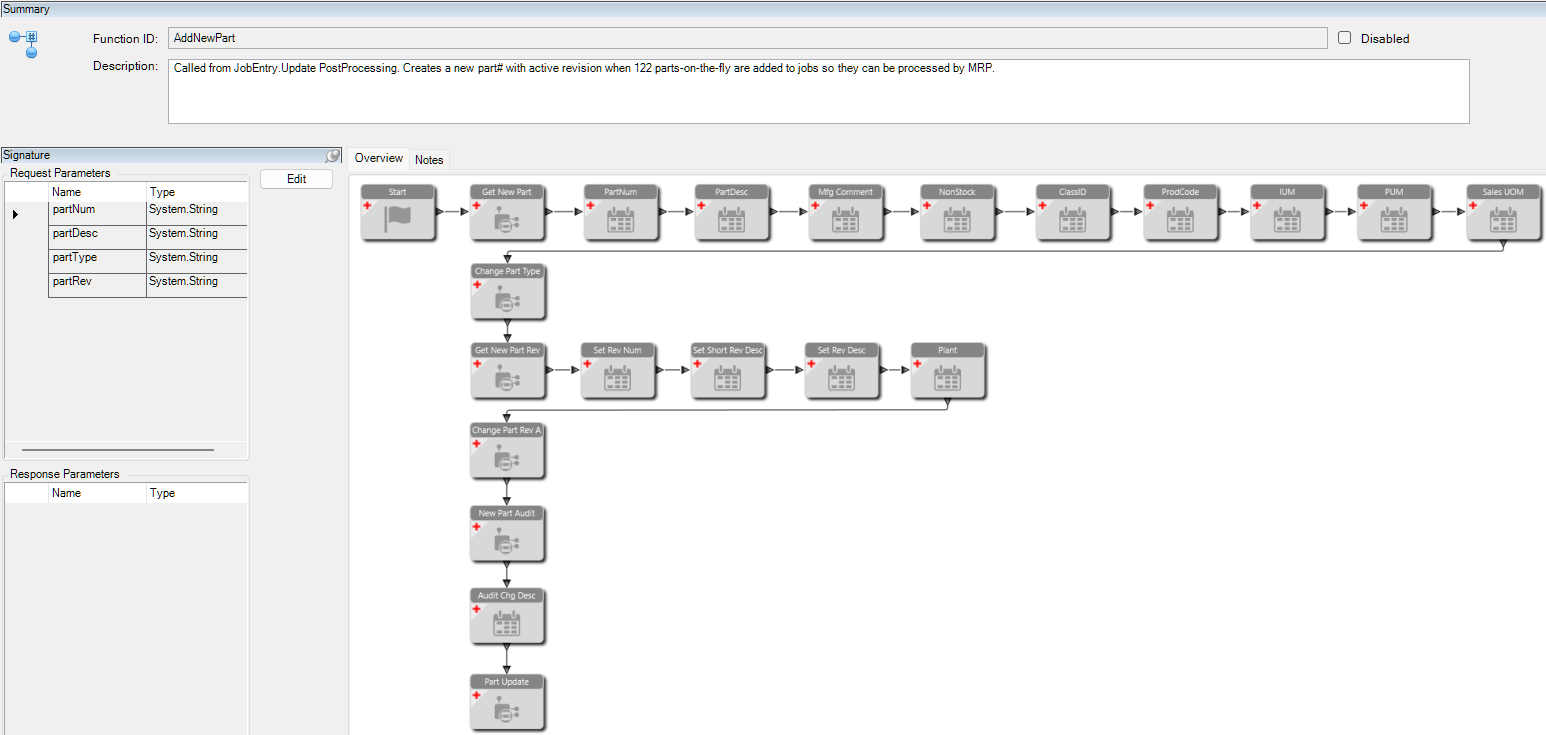Switch to the Overview tab
This screenshot has height=735, width=1546.
[379, 158]
